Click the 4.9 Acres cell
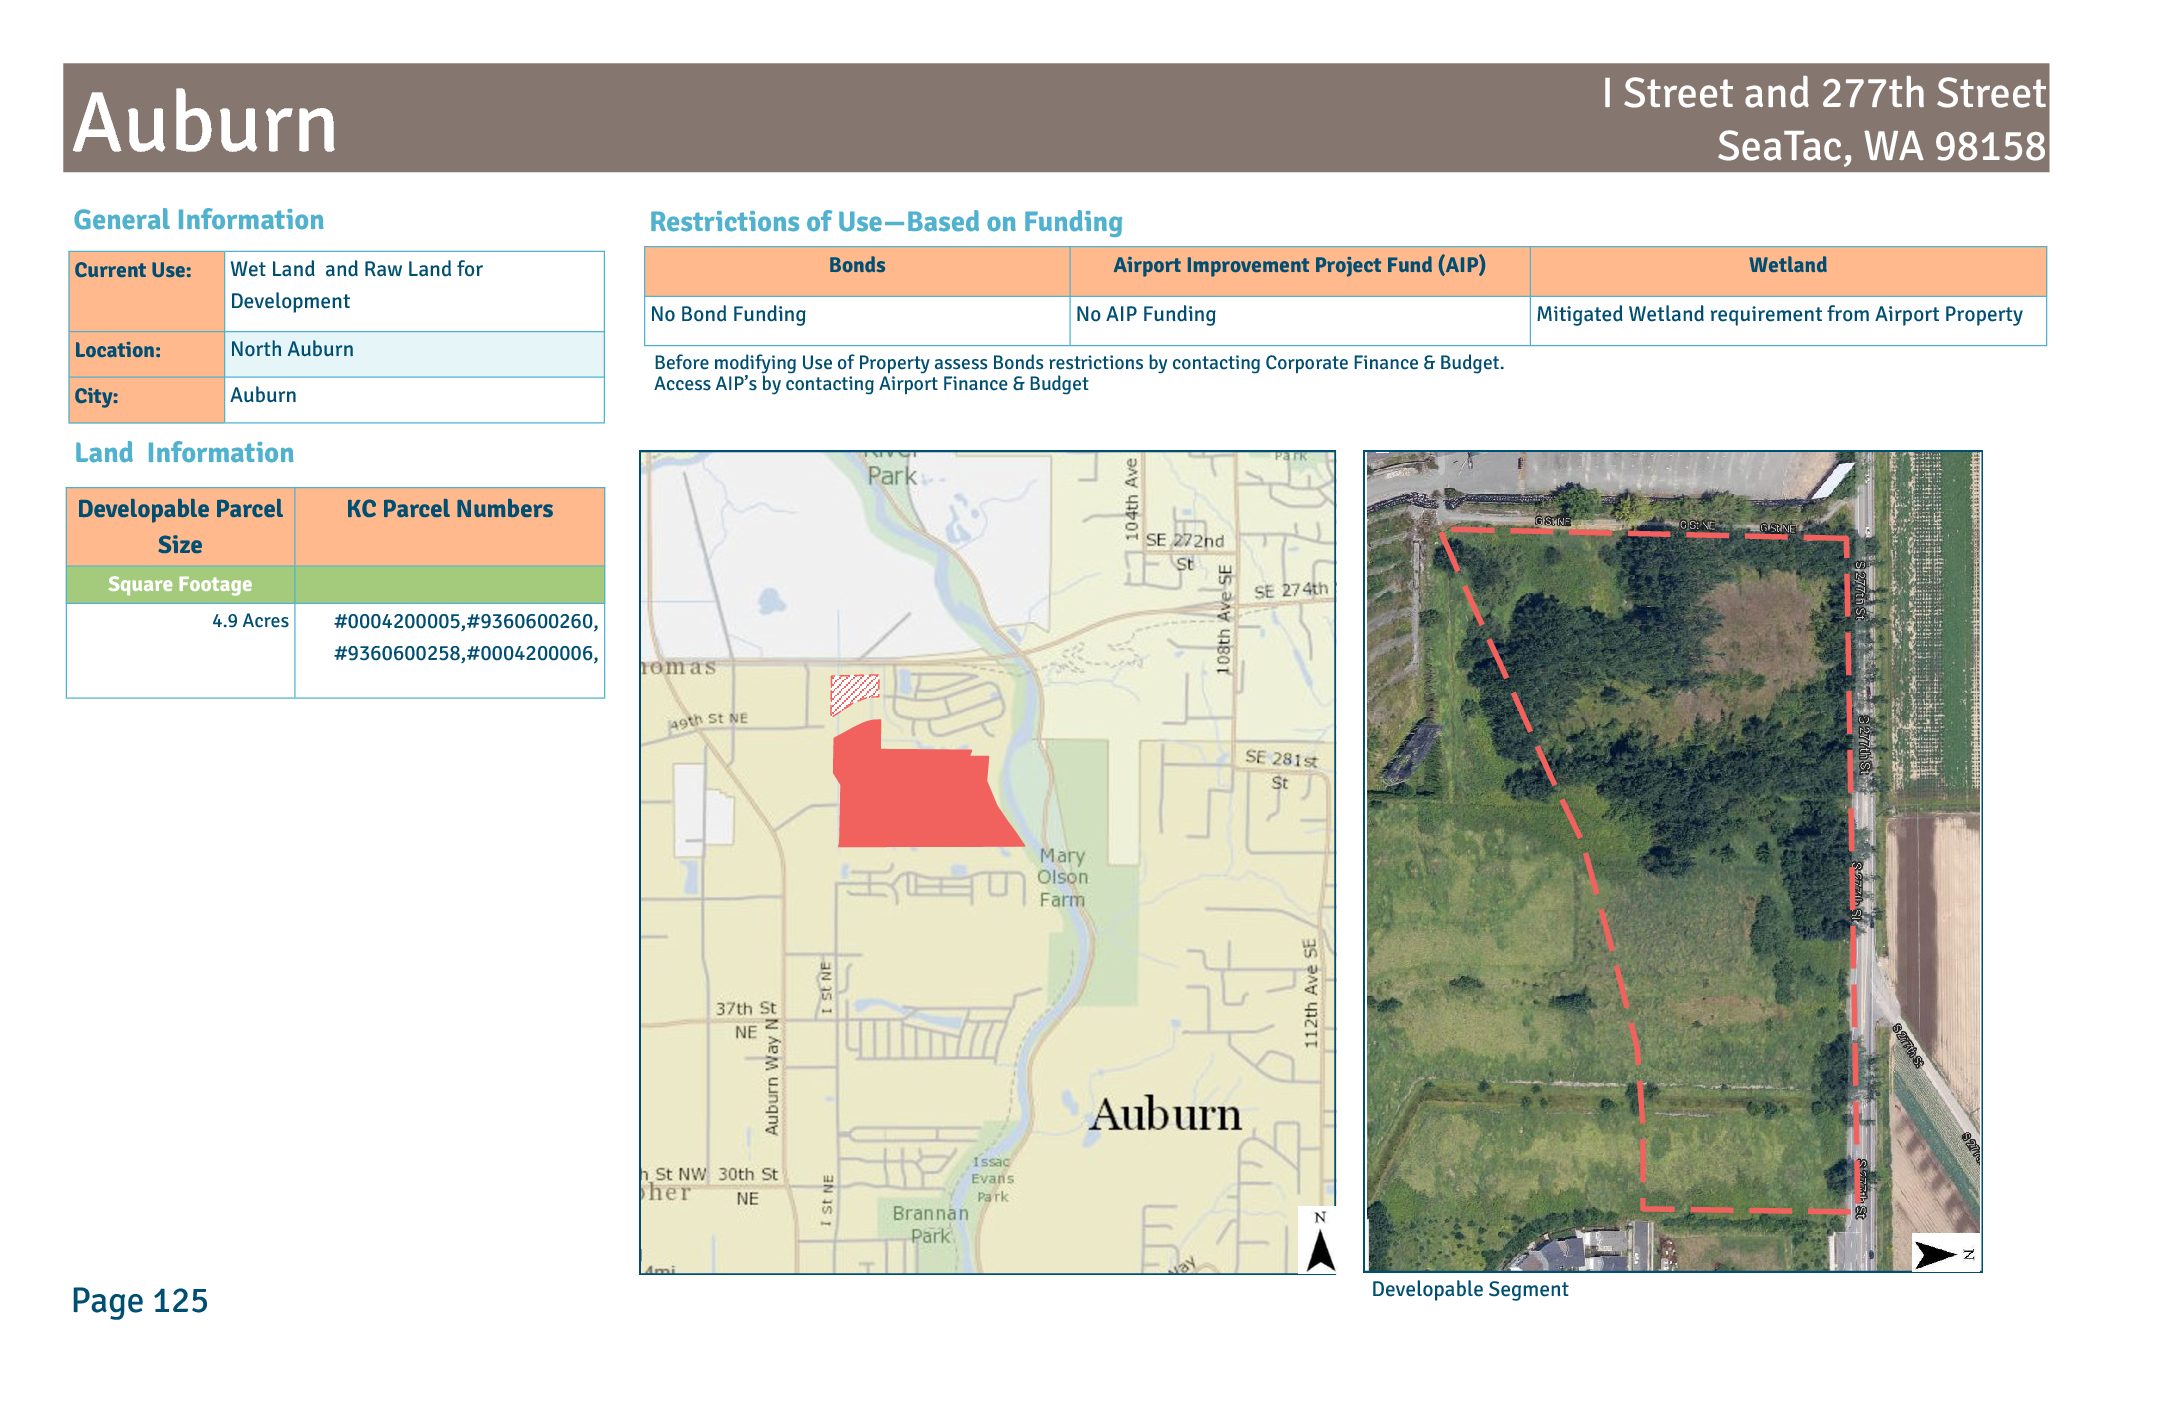The height and width of the screenshot is (1408, 2176). [x=249, y=621]
